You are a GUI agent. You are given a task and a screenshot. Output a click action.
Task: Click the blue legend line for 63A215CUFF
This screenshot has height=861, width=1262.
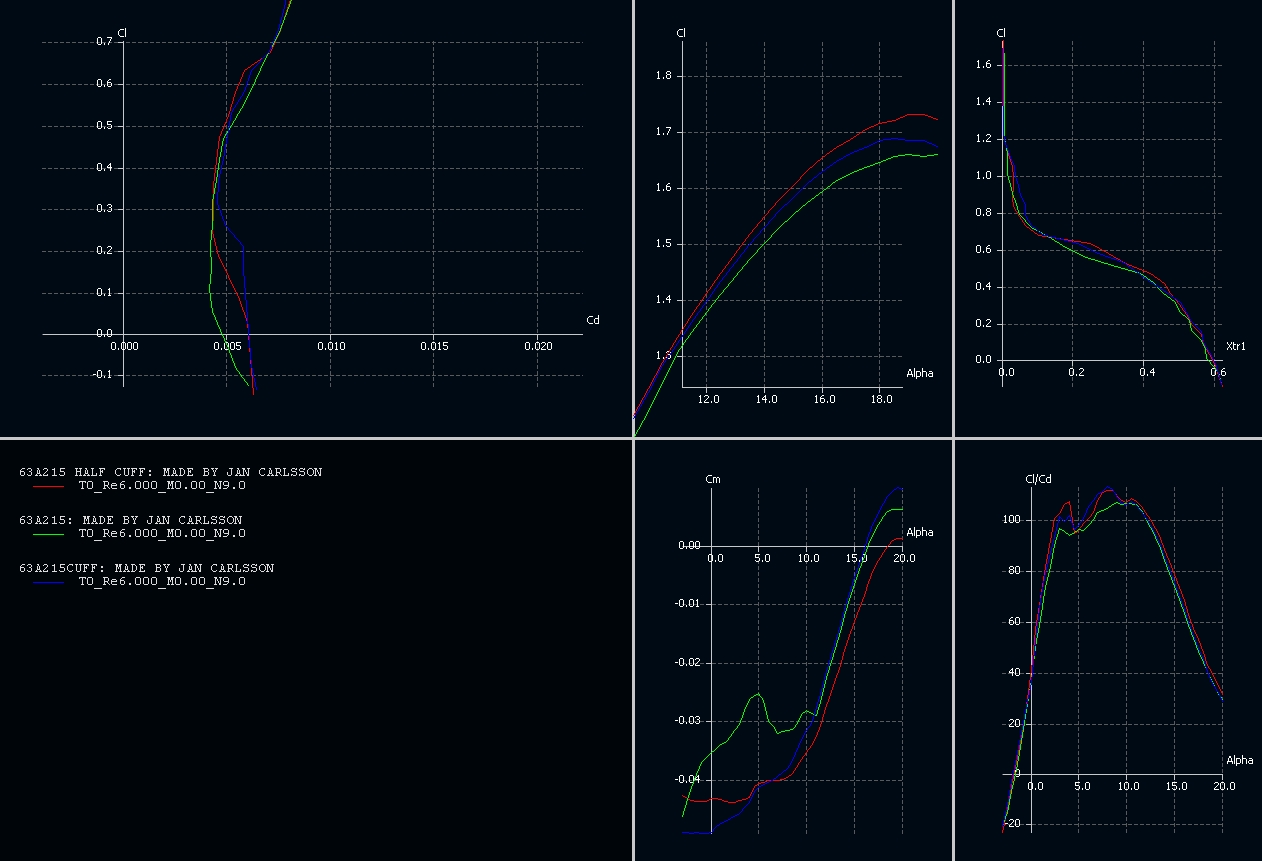click(48, 582)
